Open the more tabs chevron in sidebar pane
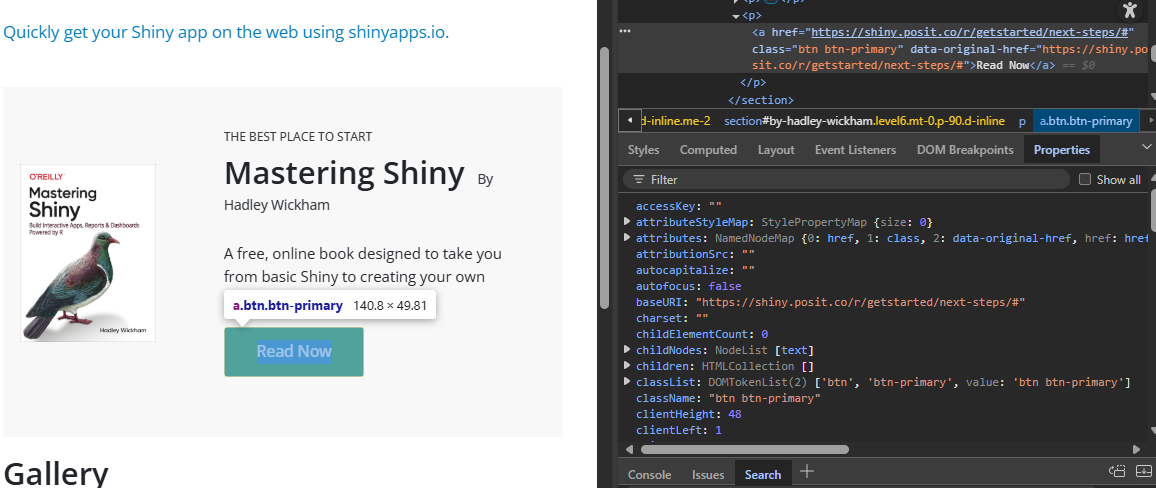 coord(1146,147)
